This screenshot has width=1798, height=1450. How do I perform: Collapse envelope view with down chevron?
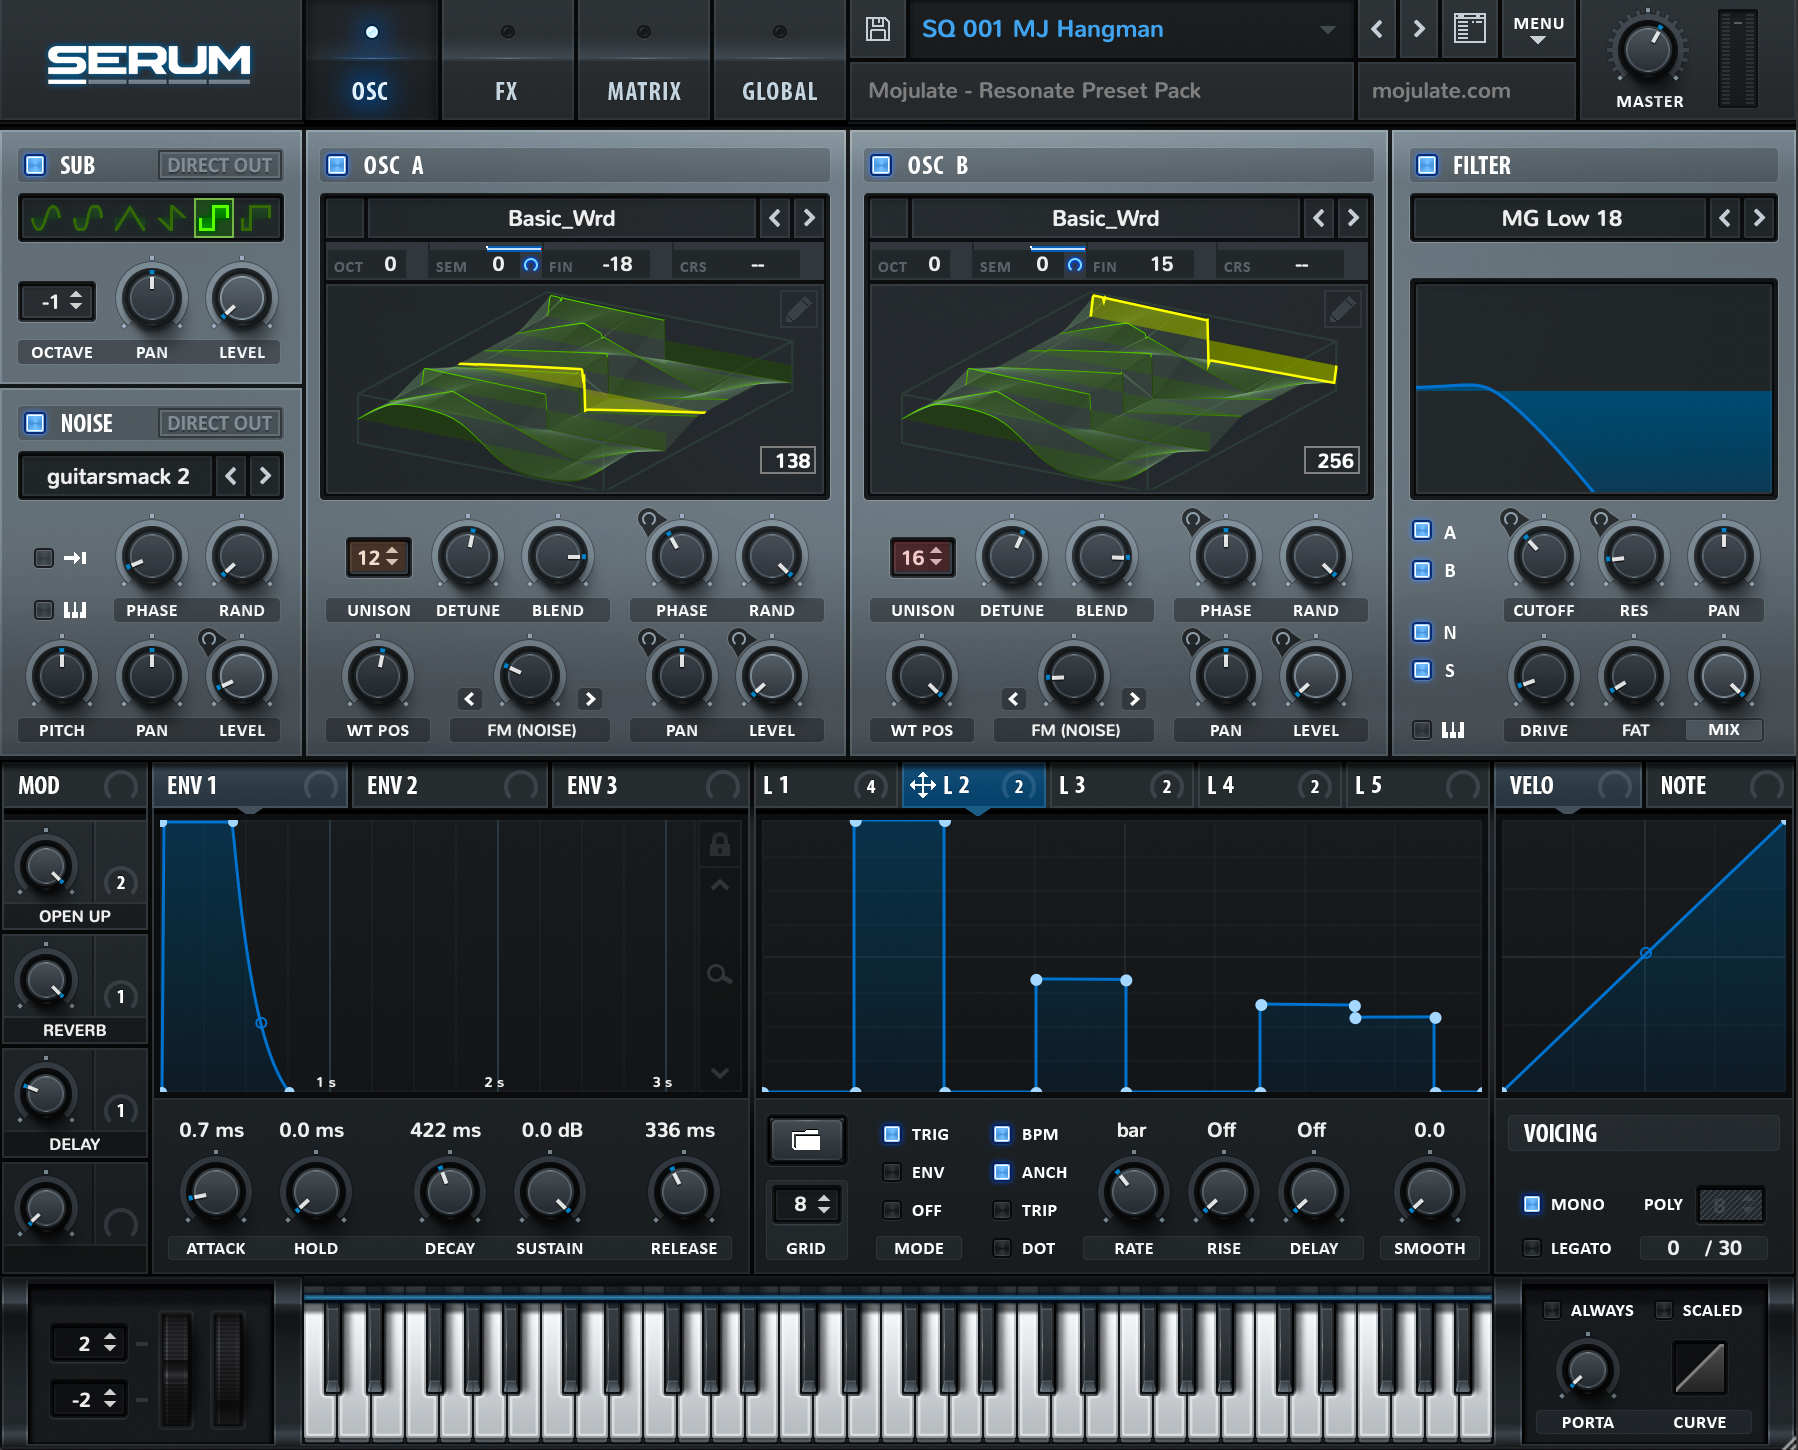(x=719, y=1073)
